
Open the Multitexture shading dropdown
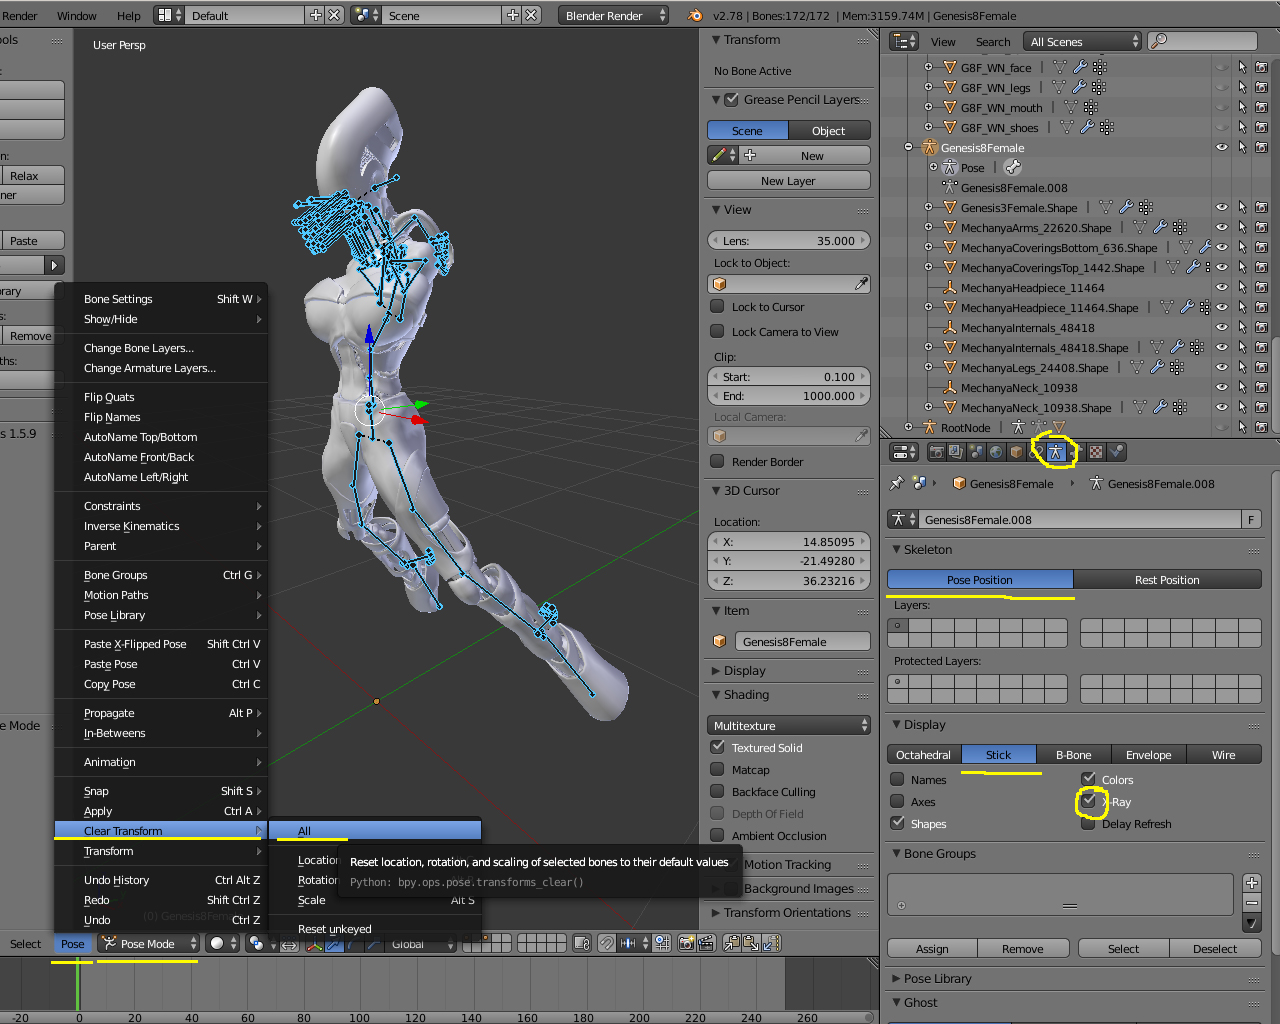[x=789, y=725]
